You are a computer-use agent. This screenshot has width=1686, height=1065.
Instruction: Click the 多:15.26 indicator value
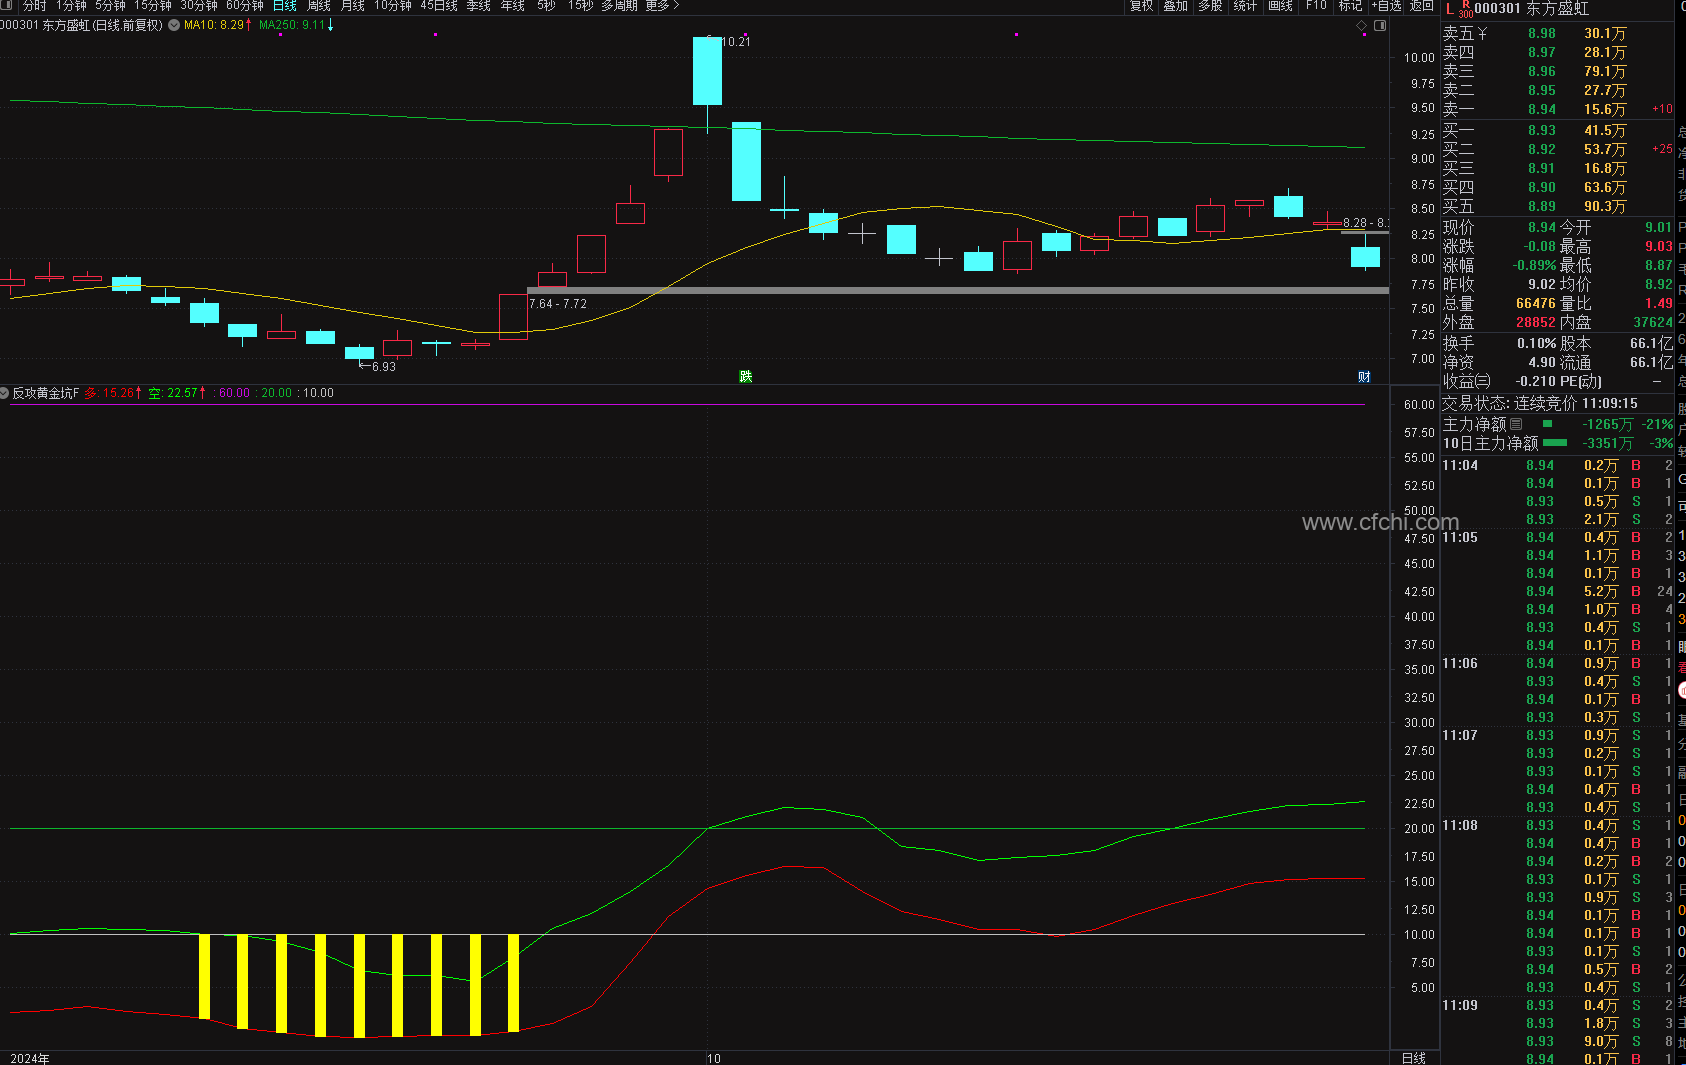tap(112, 394)
